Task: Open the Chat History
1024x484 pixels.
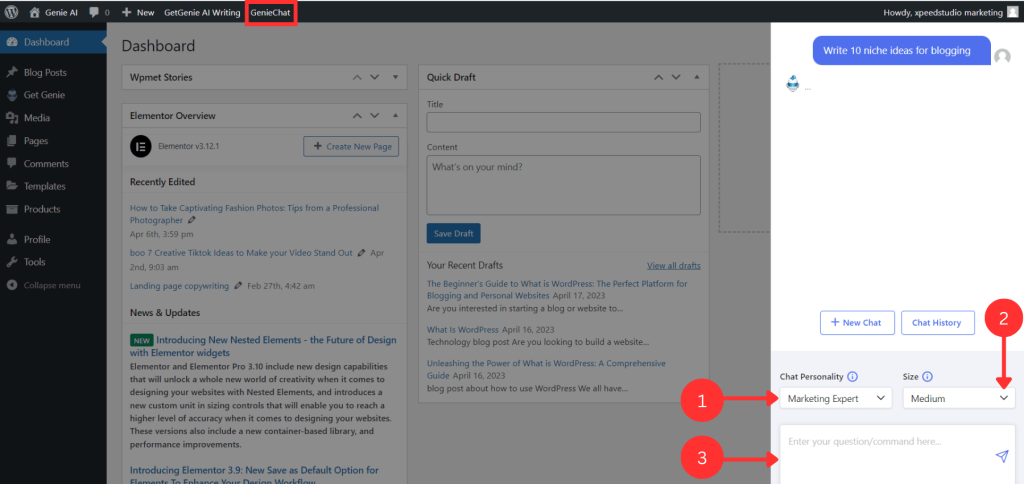Action: (x=938, y=323)
